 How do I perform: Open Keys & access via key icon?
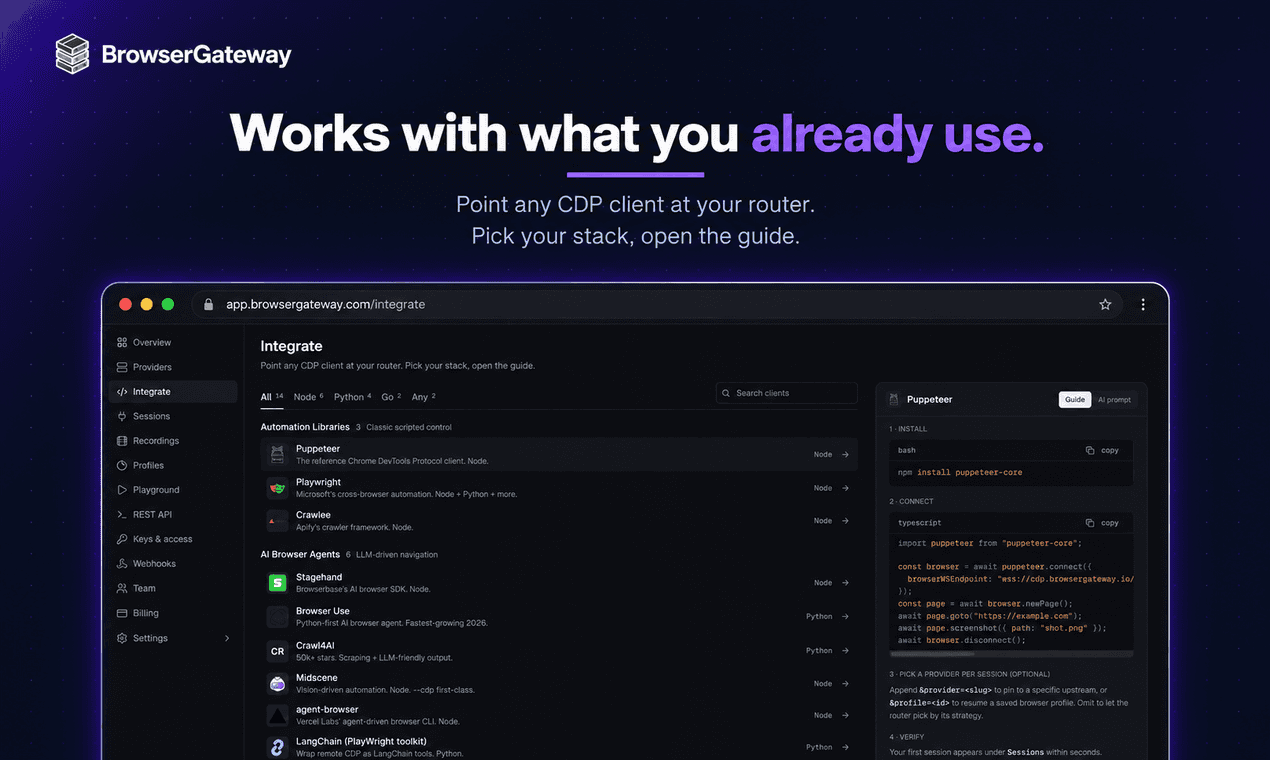click(122, 539)
